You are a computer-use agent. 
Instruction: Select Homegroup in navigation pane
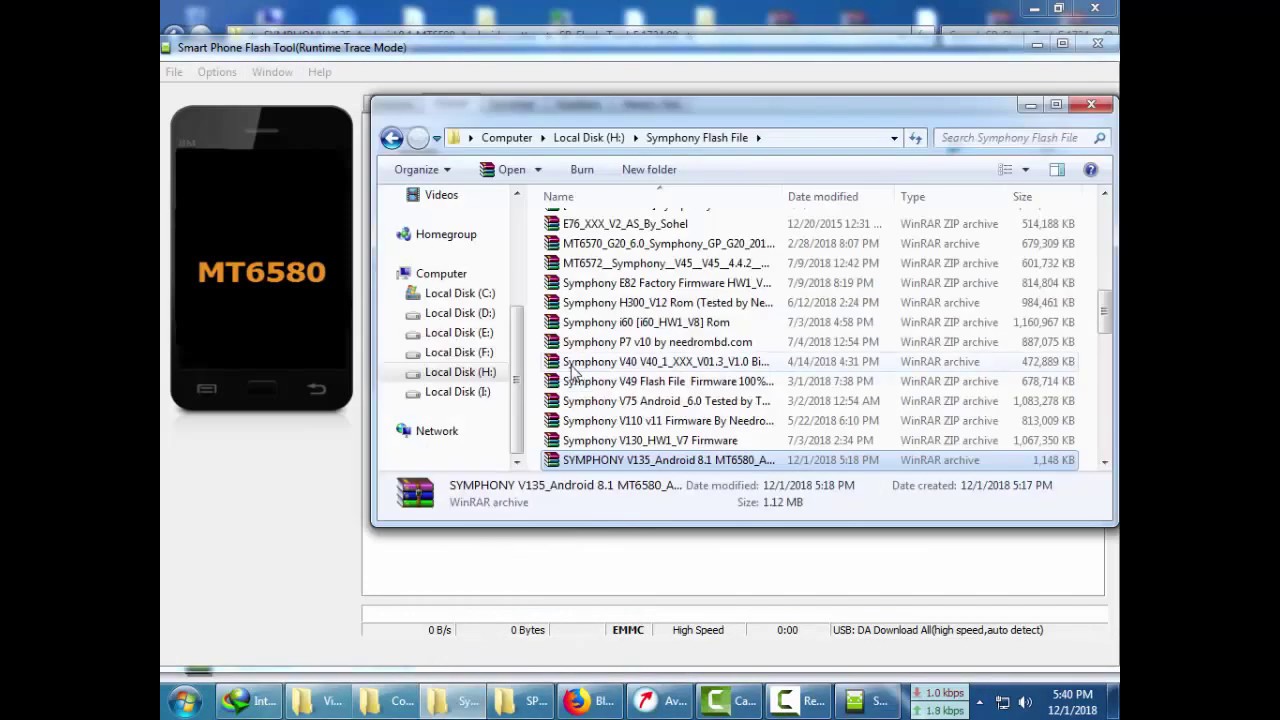(x=446, y=234)
